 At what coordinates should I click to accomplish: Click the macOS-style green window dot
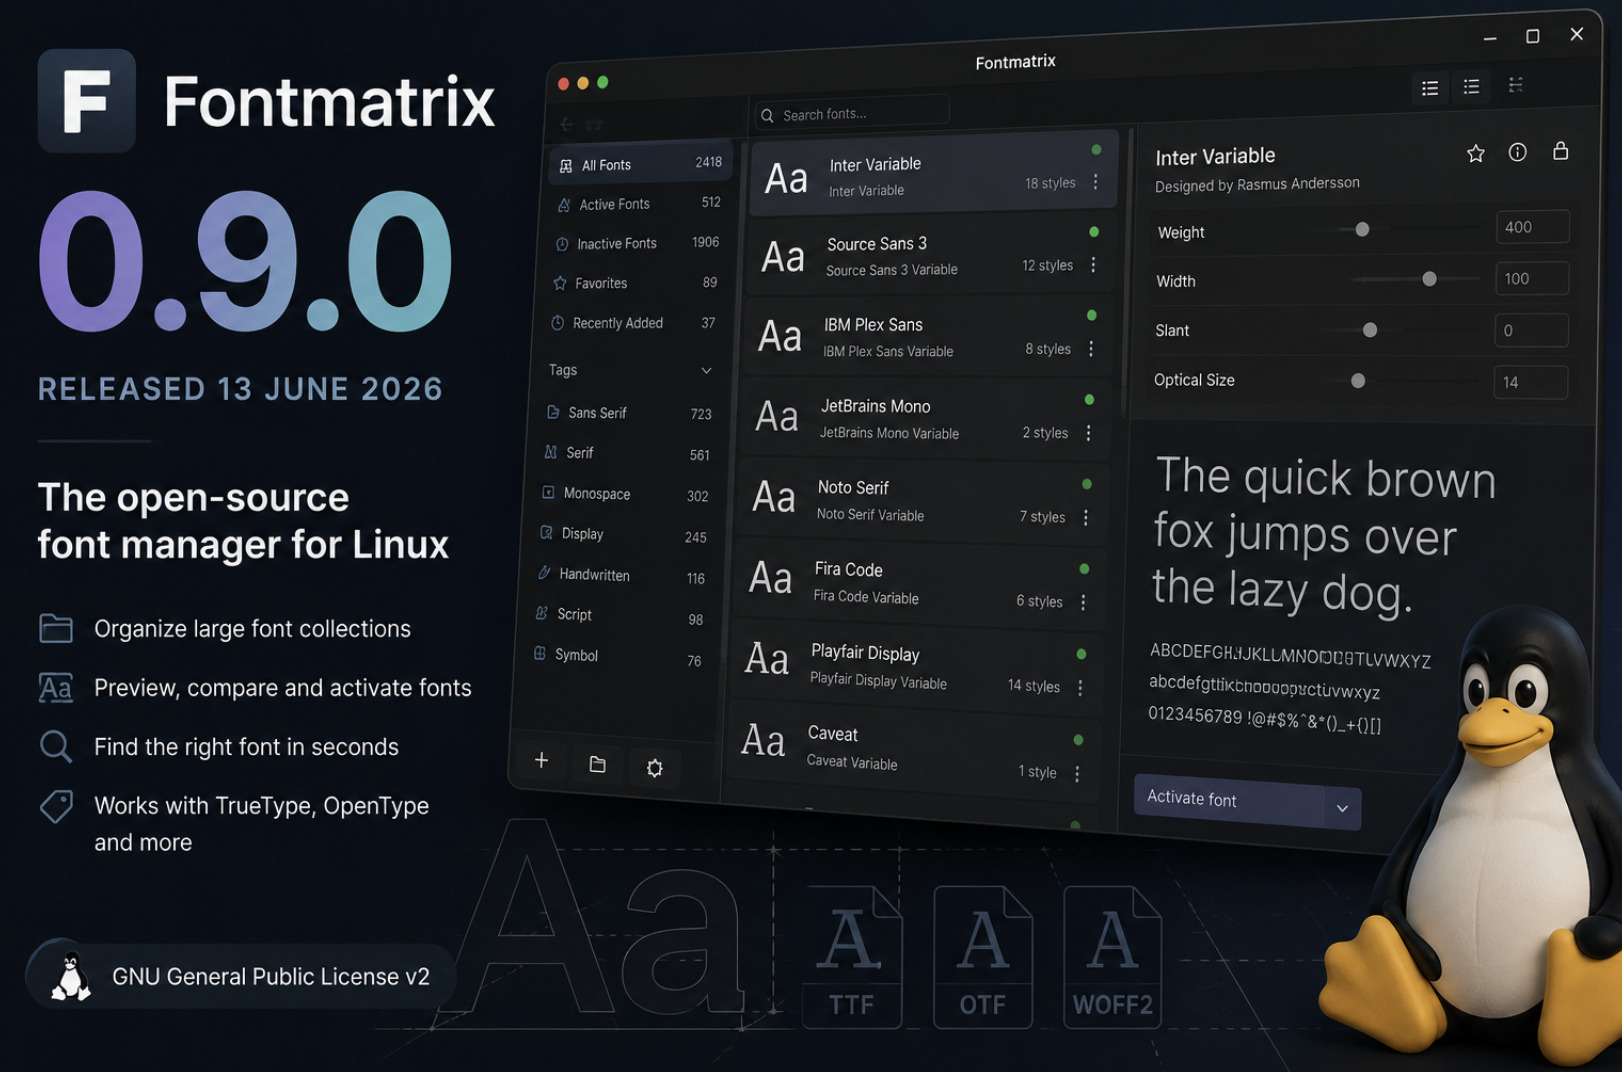[602, 83]
